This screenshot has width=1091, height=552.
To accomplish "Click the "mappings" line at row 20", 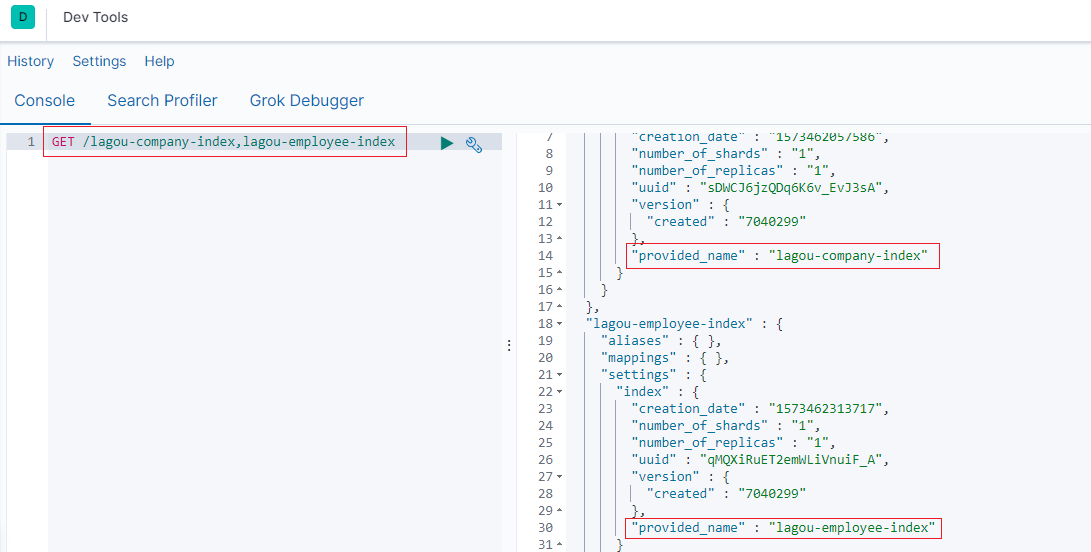I will 665,358.
